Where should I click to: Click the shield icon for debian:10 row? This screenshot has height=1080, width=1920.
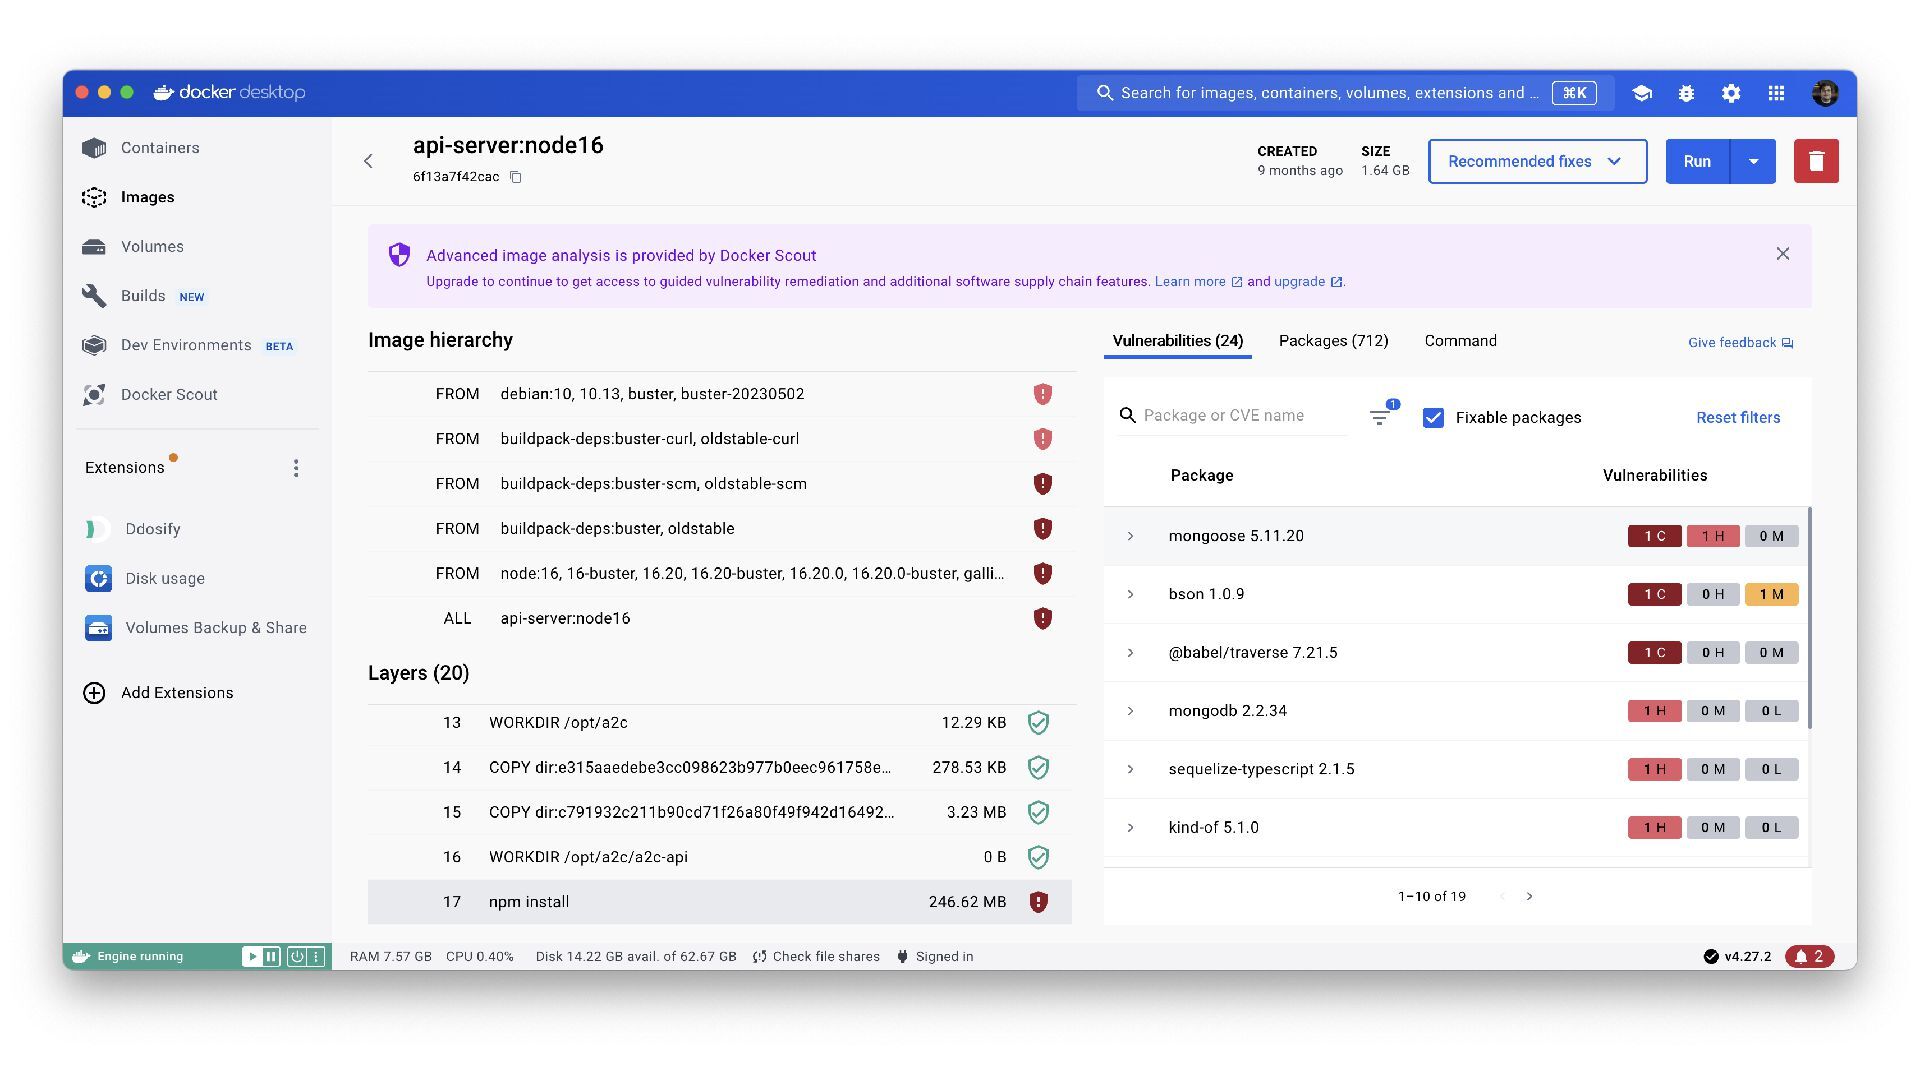1043,394
